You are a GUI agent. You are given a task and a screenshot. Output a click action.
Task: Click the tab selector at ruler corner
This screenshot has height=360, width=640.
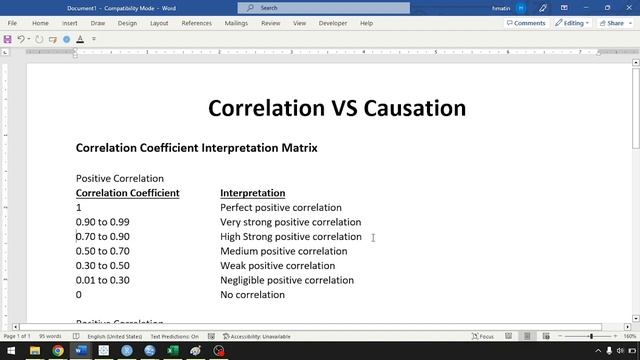point(5,52)
